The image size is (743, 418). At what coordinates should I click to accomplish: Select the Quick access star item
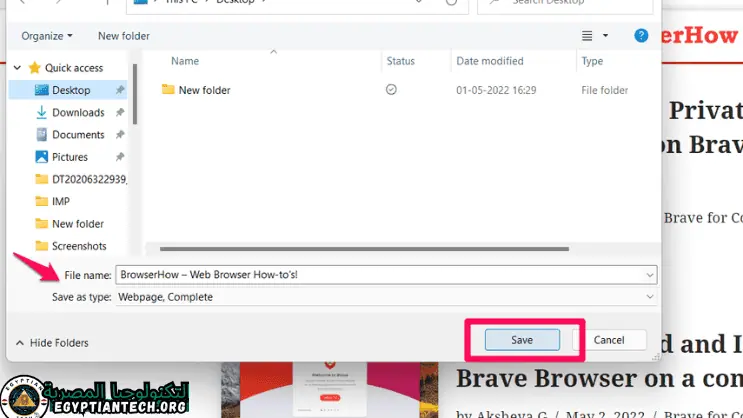pos(66,68)
